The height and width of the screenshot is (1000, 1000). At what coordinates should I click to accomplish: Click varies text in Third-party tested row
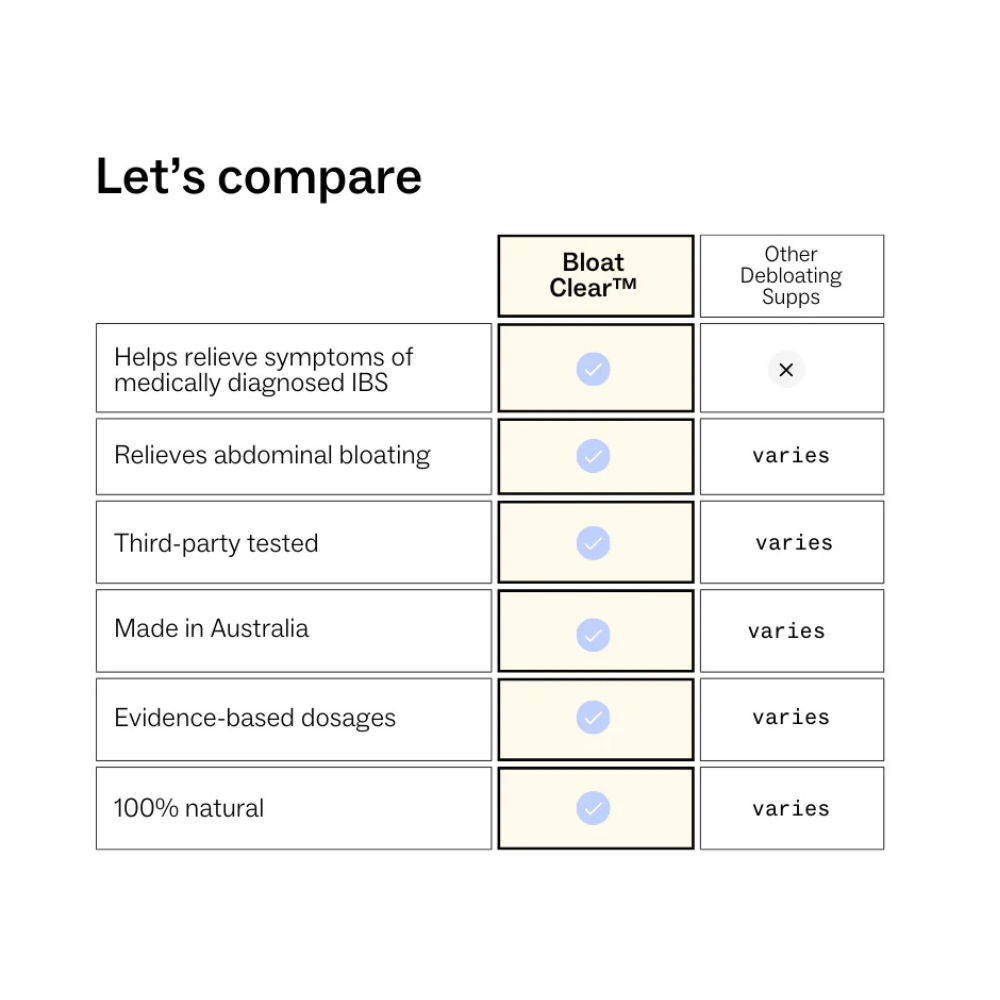point(794,543)
